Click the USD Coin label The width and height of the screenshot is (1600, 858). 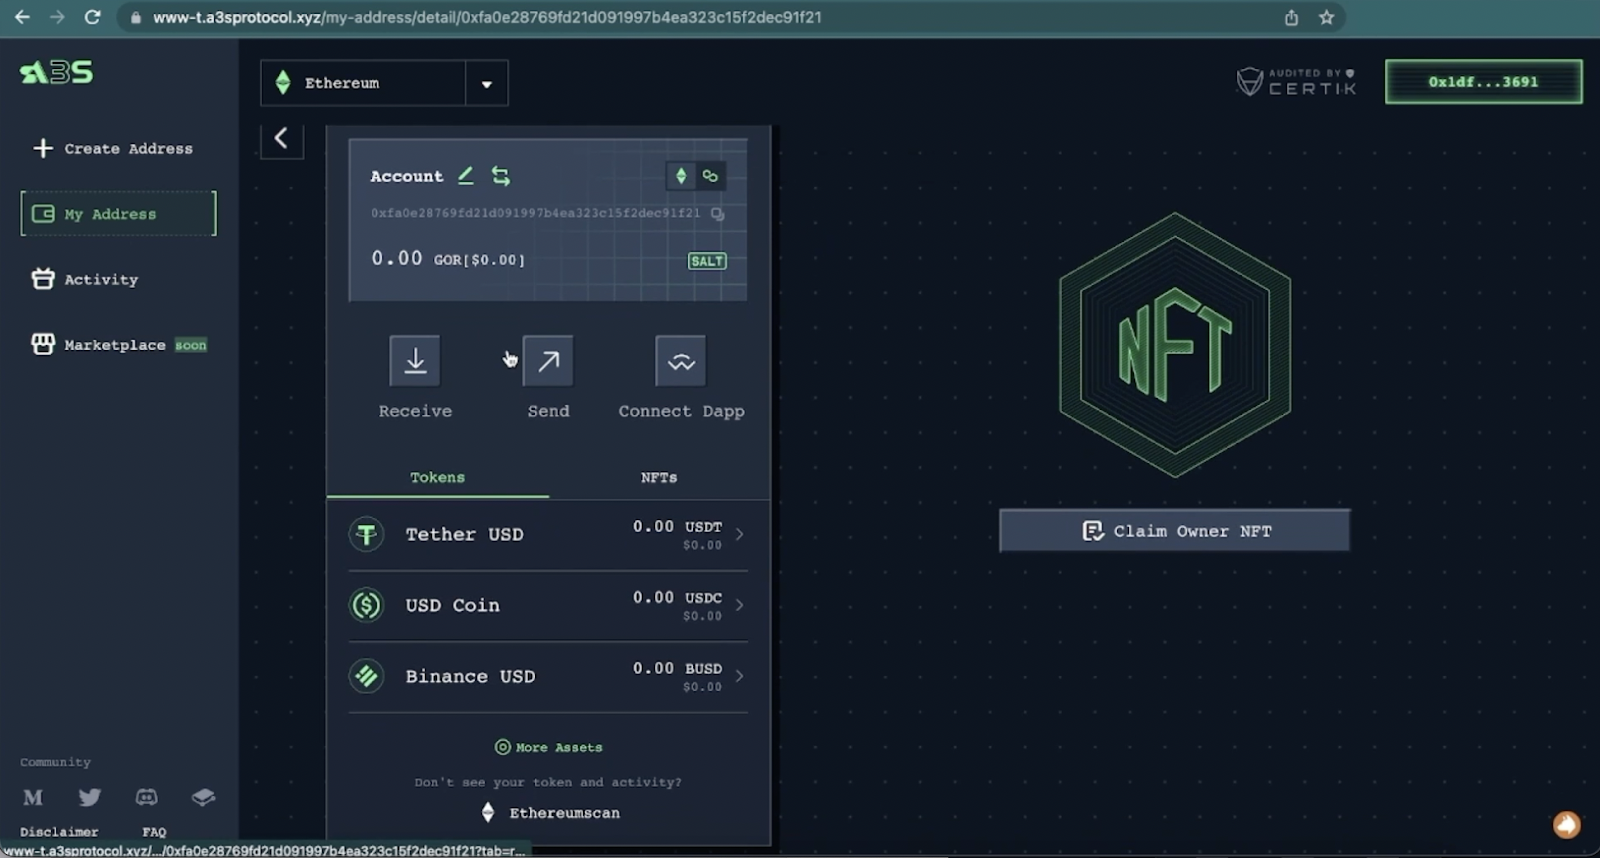(x=452, y=605)
